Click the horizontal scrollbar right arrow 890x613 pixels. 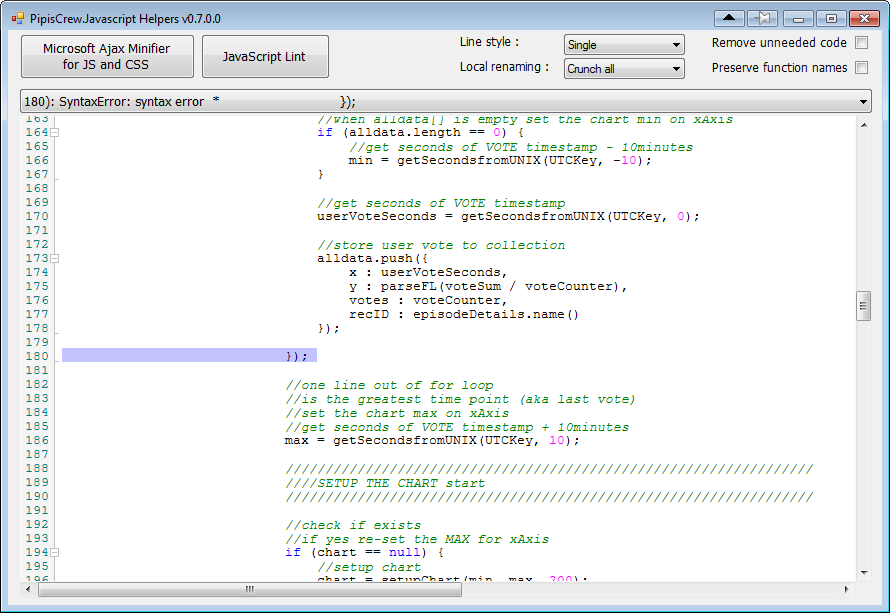pos(846,590)
